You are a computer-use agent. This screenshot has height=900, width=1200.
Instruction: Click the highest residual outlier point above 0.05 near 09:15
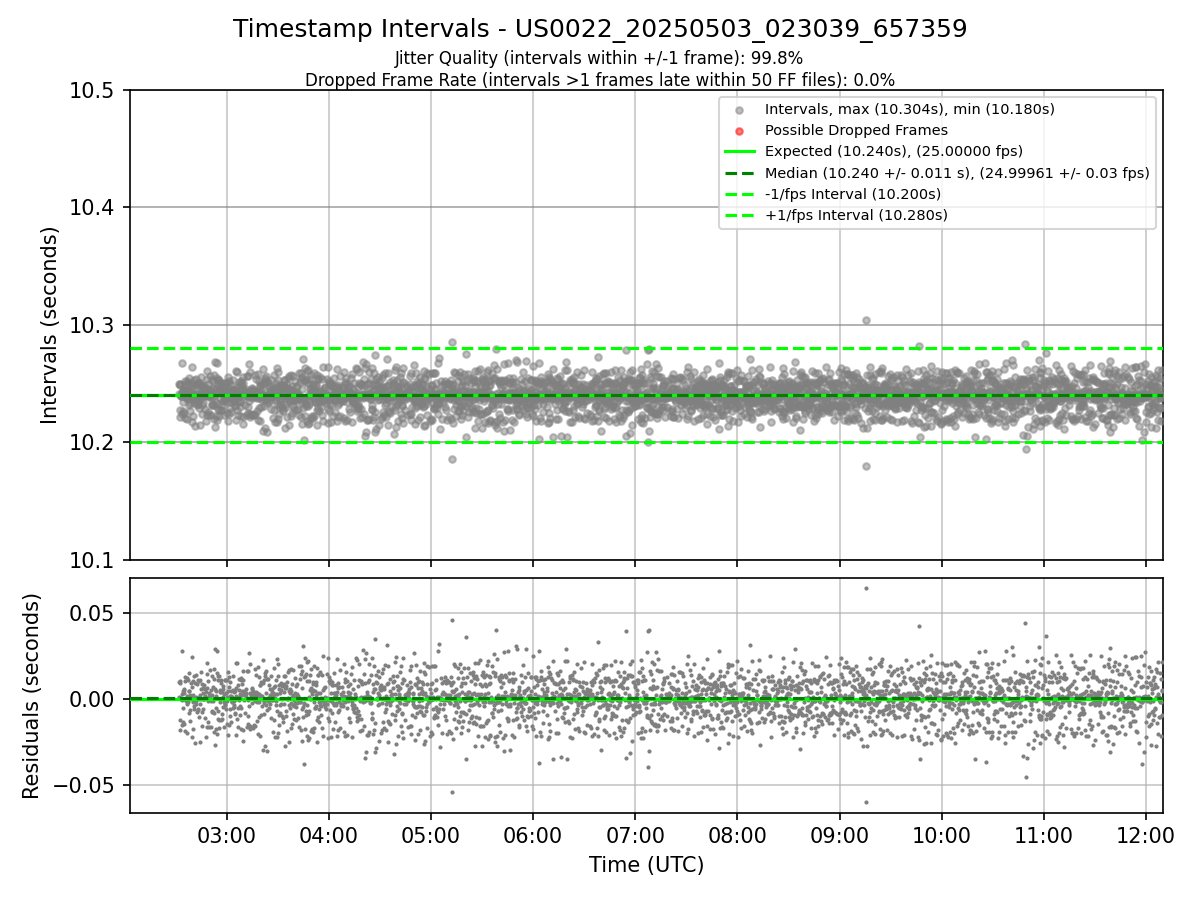[x=866, y=588]
